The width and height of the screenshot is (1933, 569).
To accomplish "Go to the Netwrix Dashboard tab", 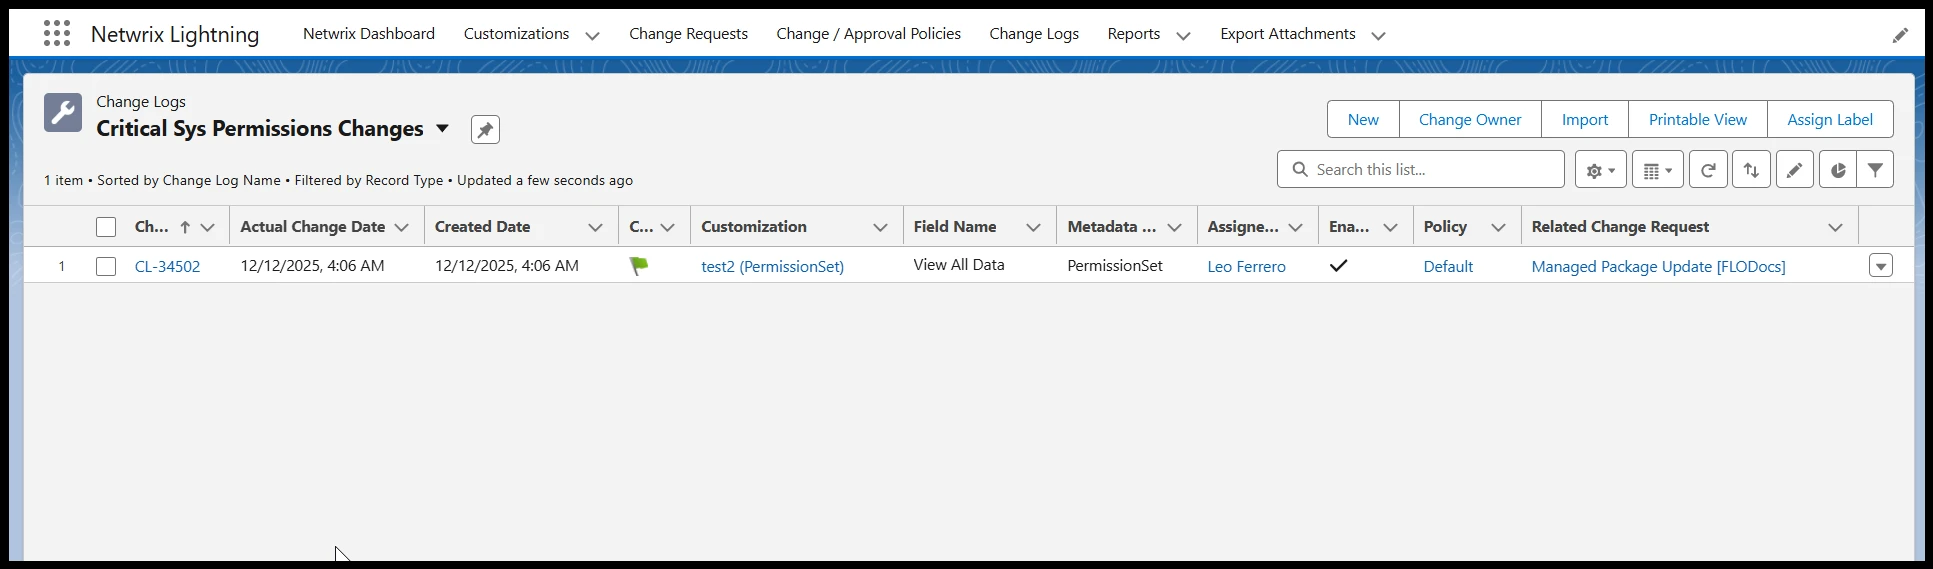I will (x=368, y=34).
